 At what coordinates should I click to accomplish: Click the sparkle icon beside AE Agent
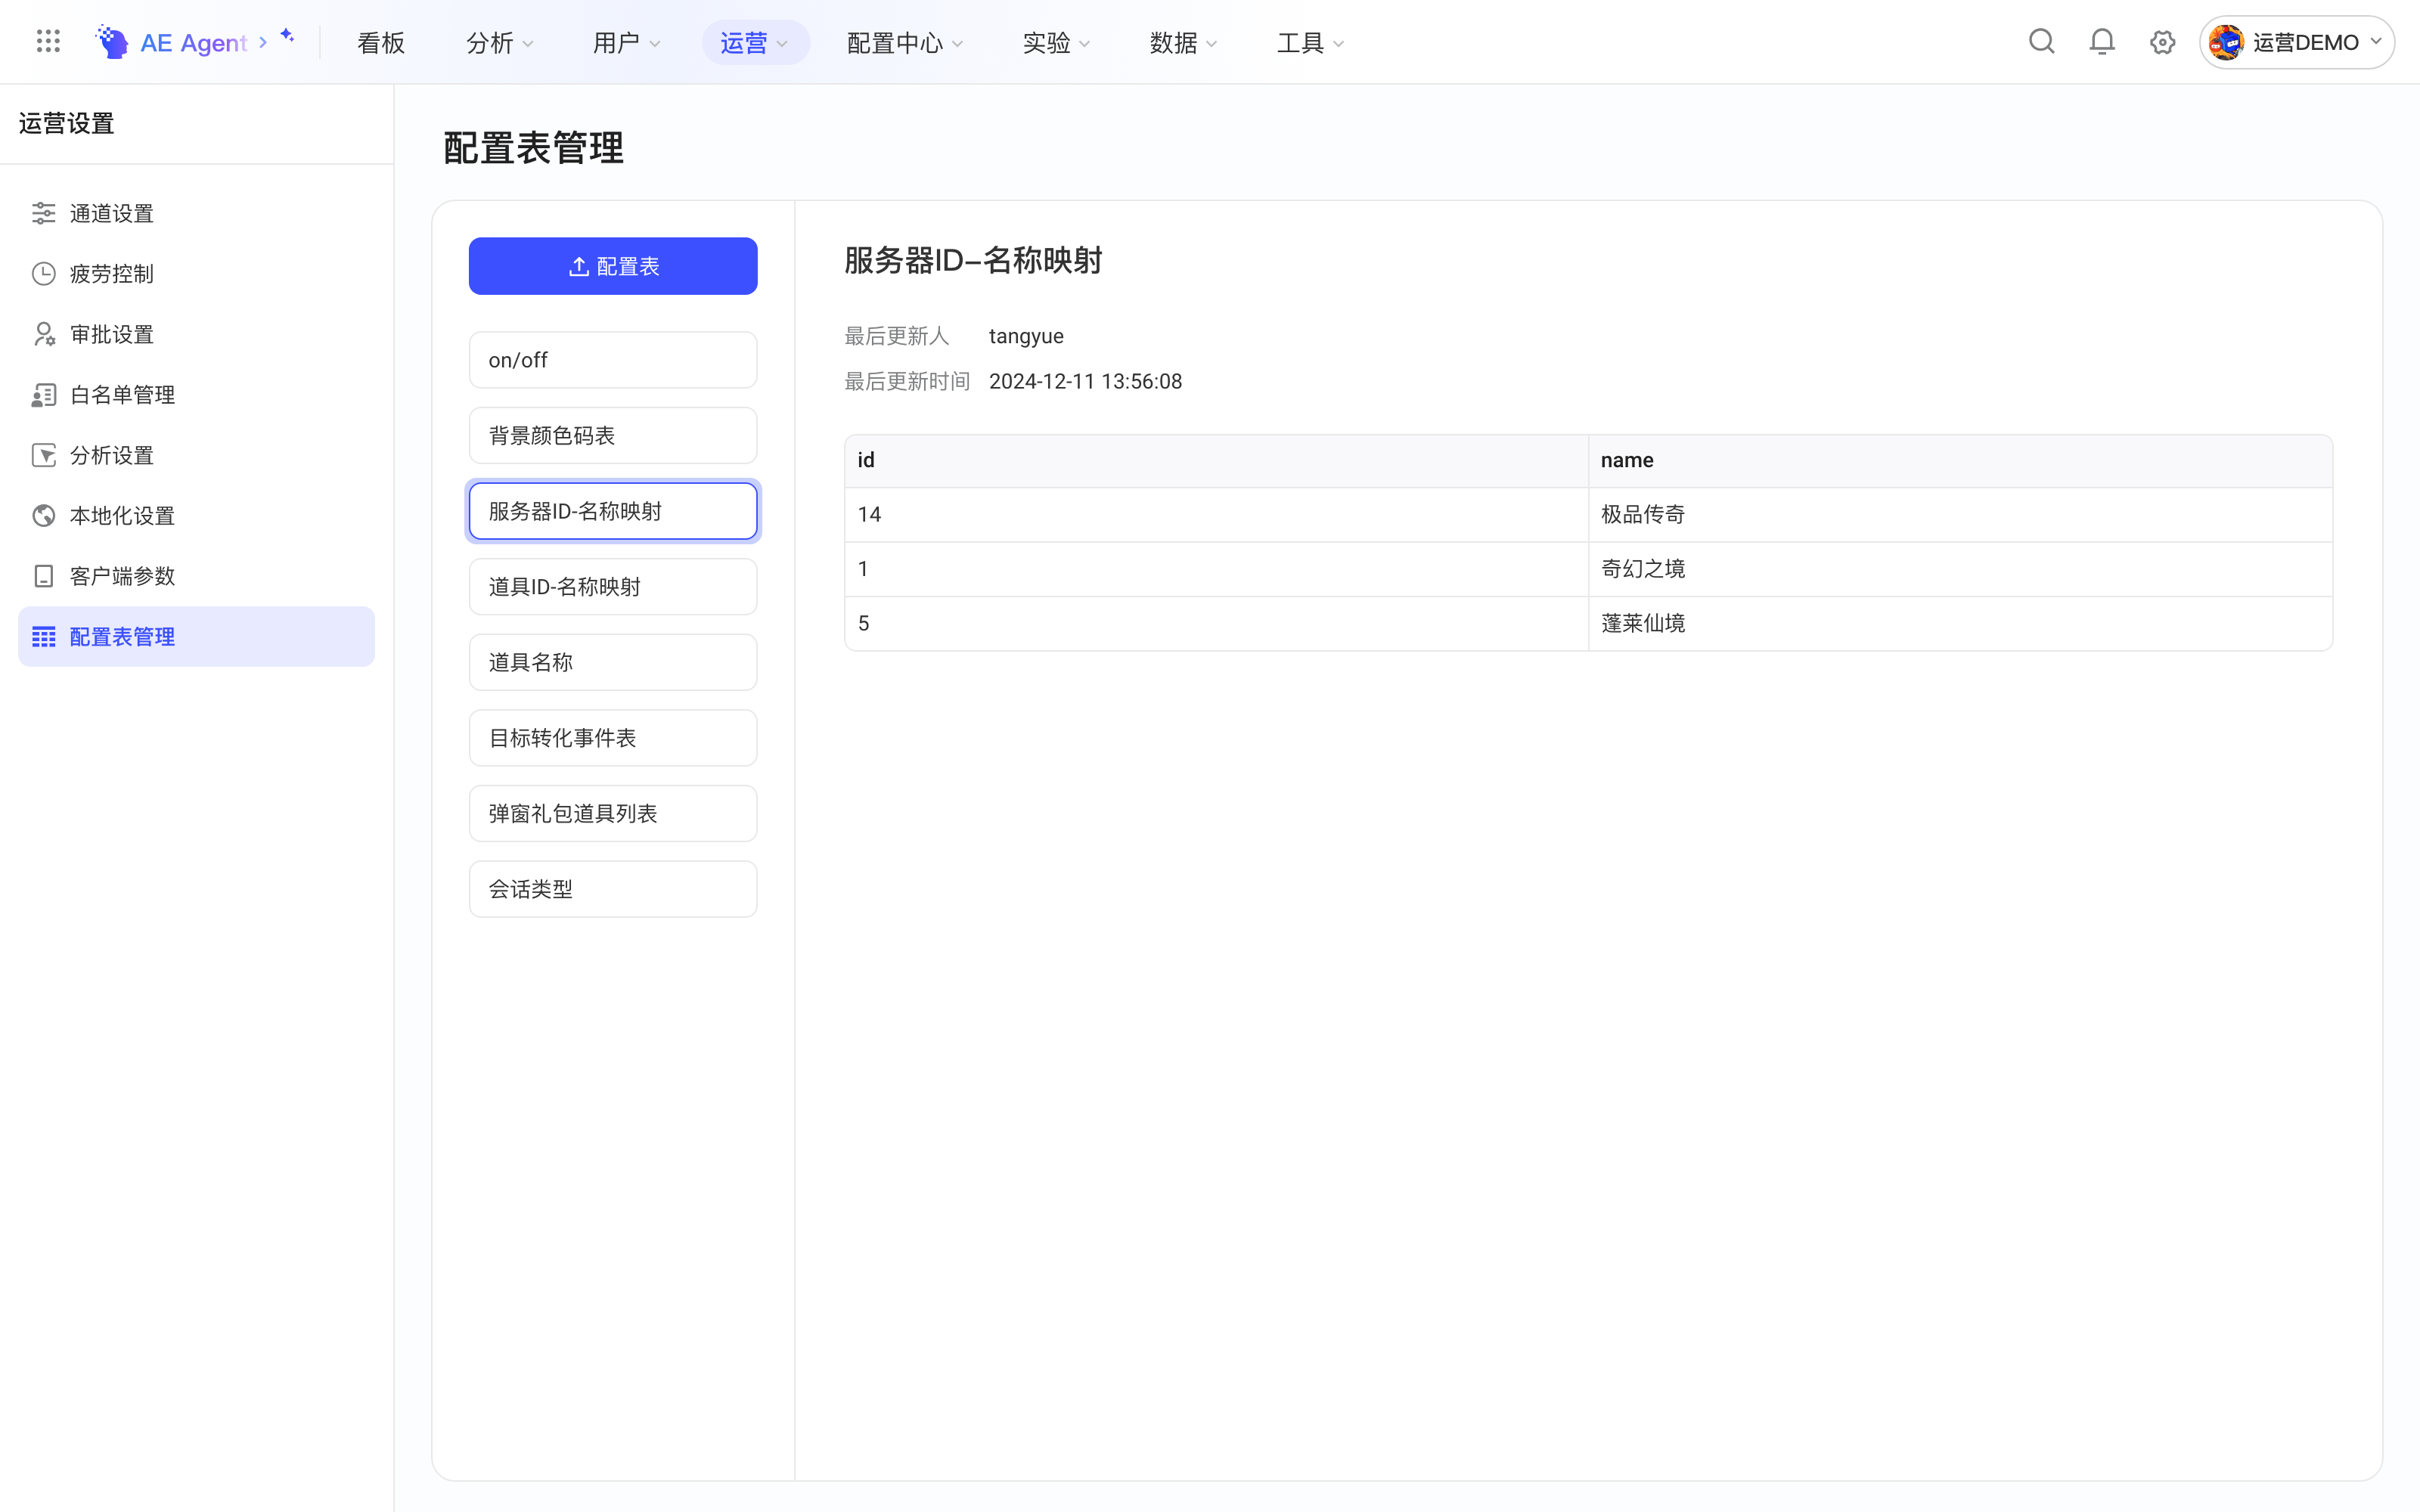coord(288,36)
